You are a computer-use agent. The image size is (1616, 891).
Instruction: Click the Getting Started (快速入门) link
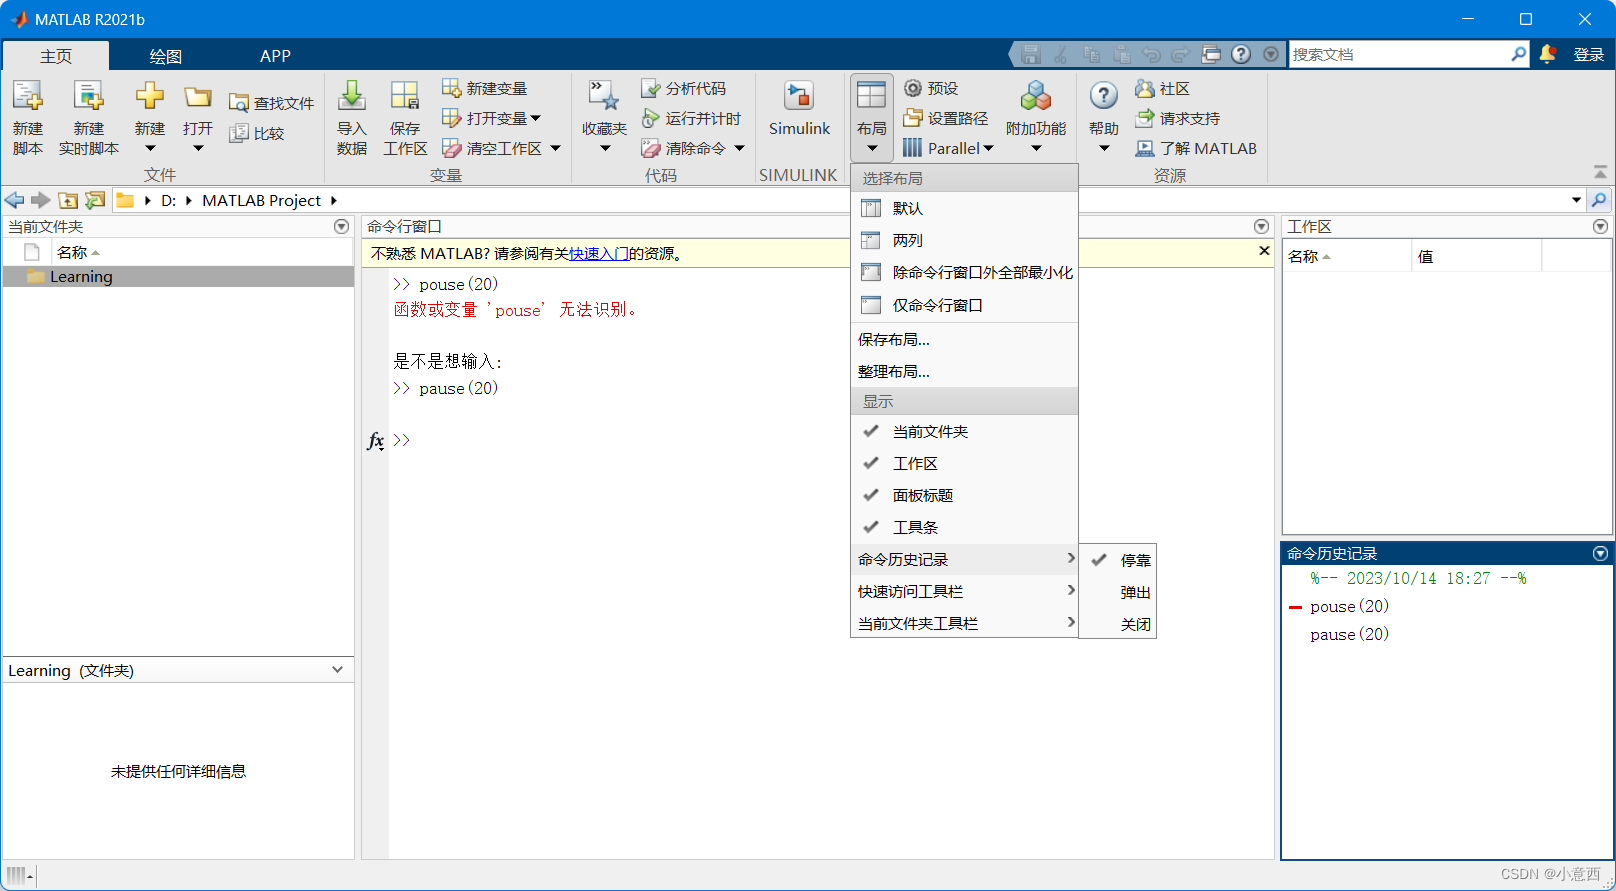click(599, 254)
